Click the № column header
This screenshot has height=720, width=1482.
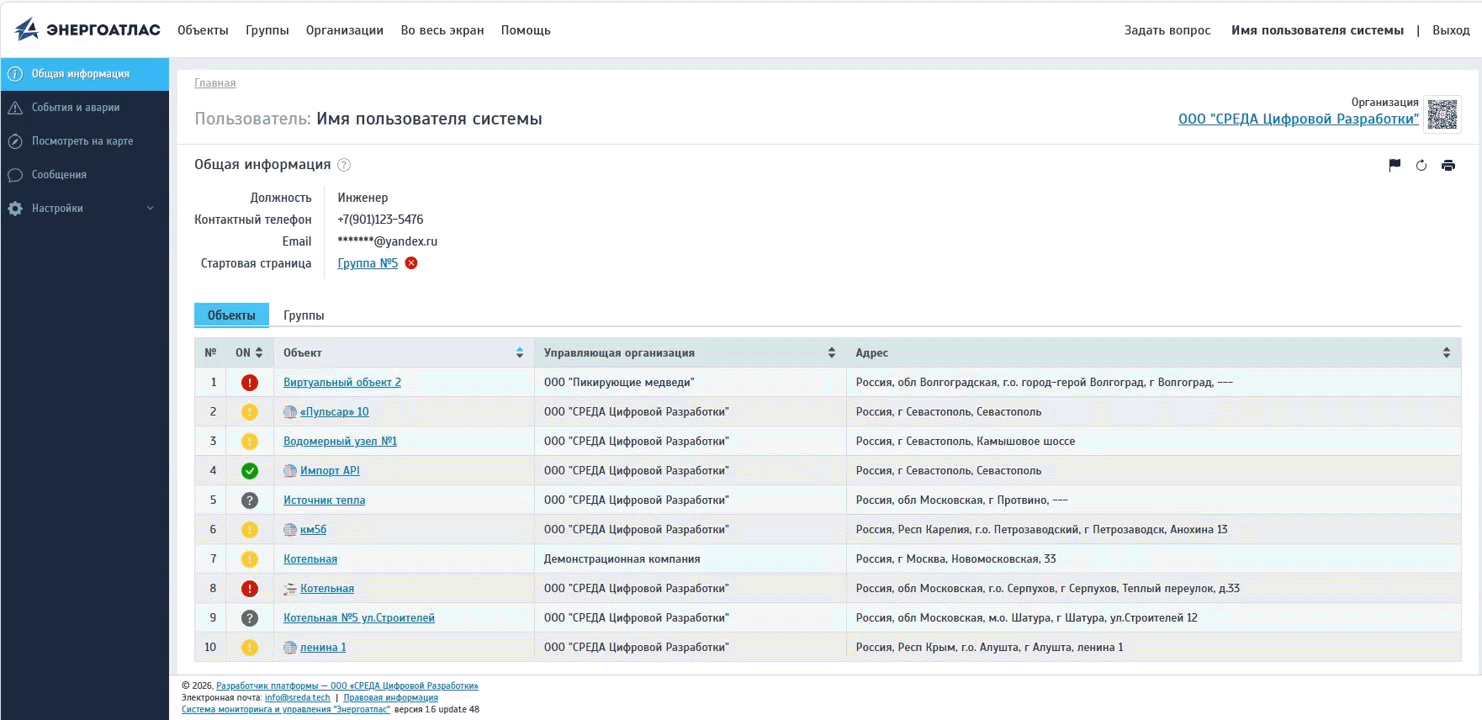tap(210, 353)
